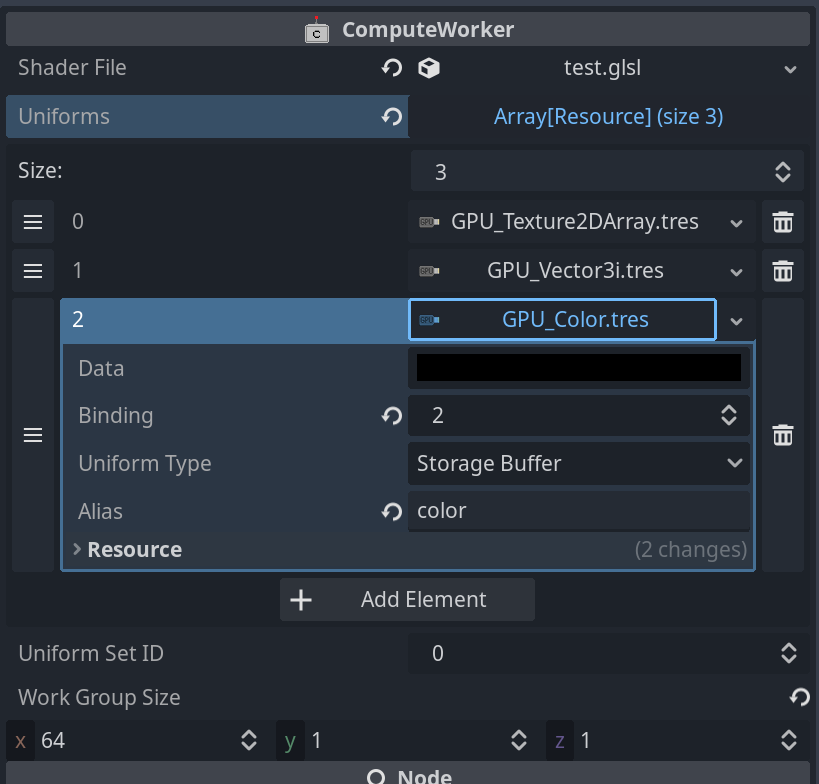
Task: Open the GPU_Texture2DArray.tres dropdown arrow
Action: 736,224
